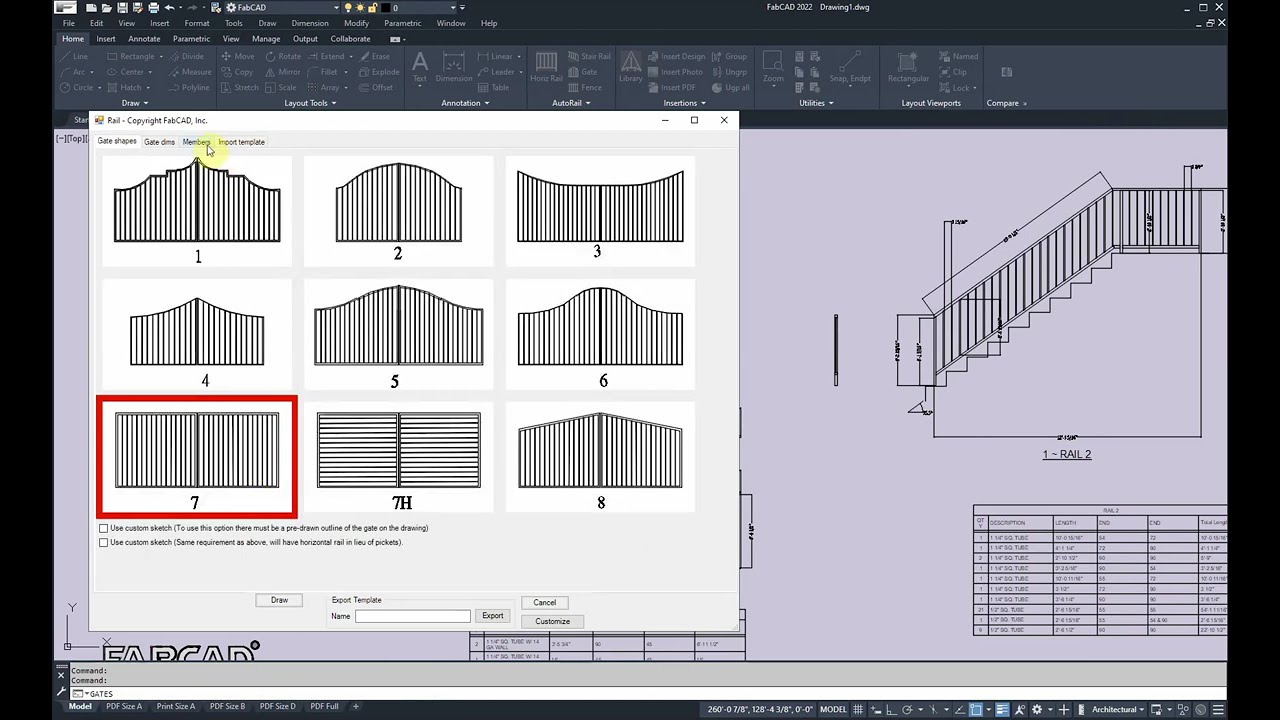Expand the AutoRail panel dropdown

(570, 103)
